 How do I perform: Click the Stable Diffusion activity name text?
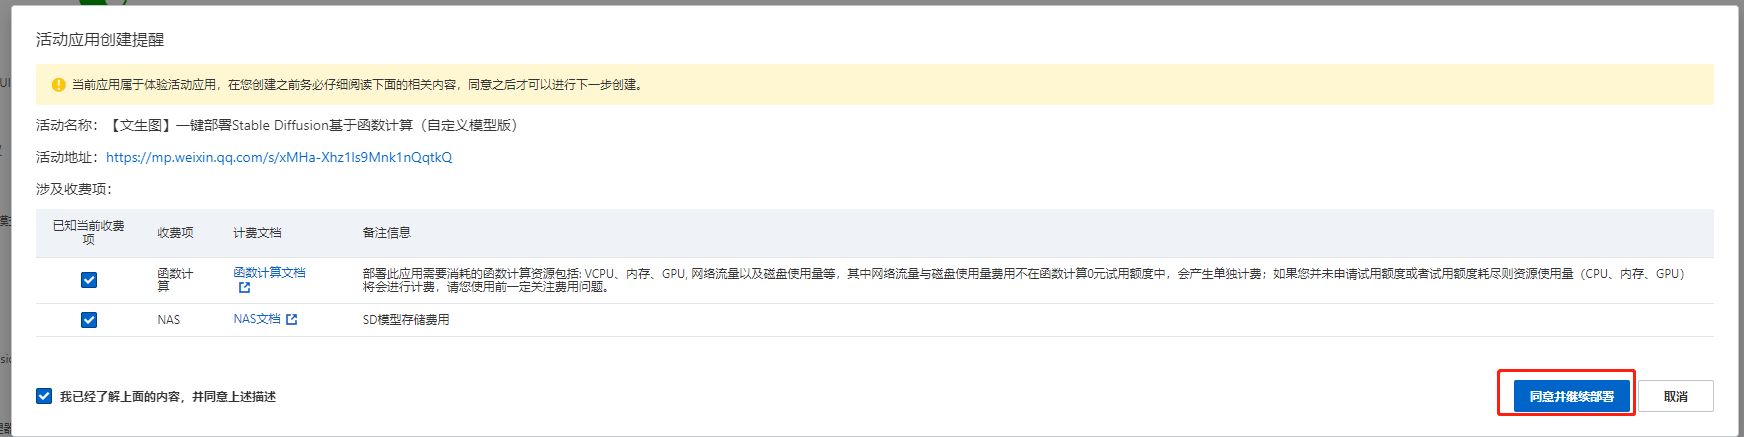coord(312,125)
